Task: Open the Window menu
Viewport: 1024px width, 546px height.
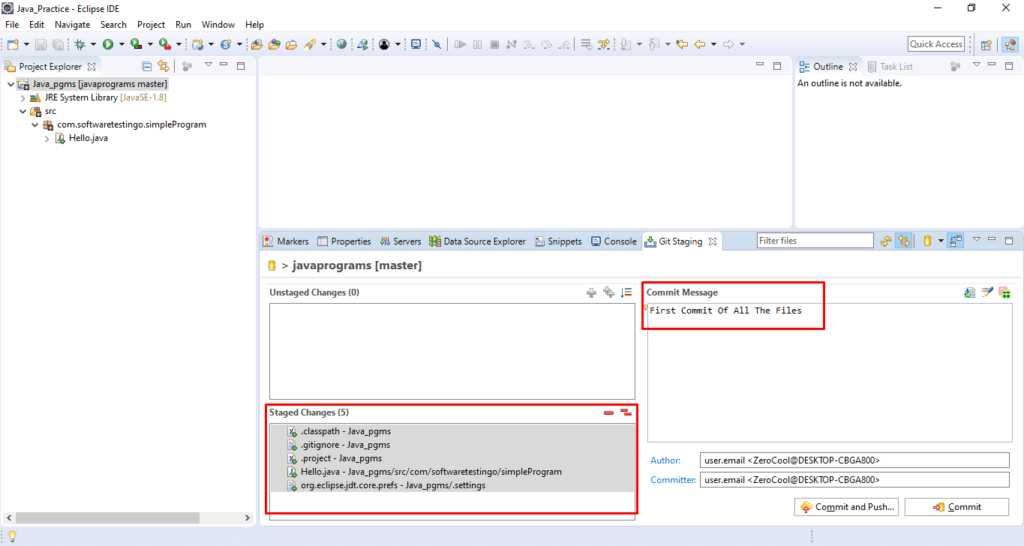Action: coord(218,24)
